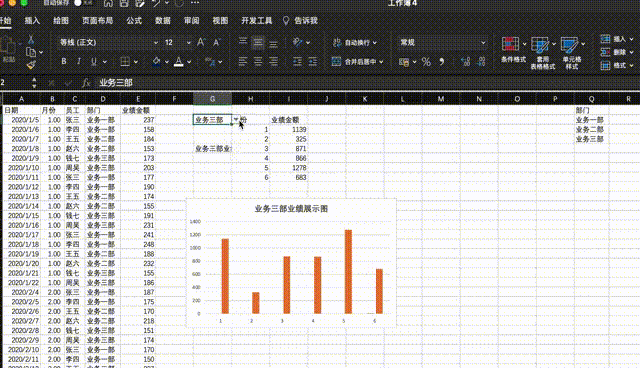This screenshot has width=640, height=368.
Task: Align text to bottom
Action: coord(273,43)
